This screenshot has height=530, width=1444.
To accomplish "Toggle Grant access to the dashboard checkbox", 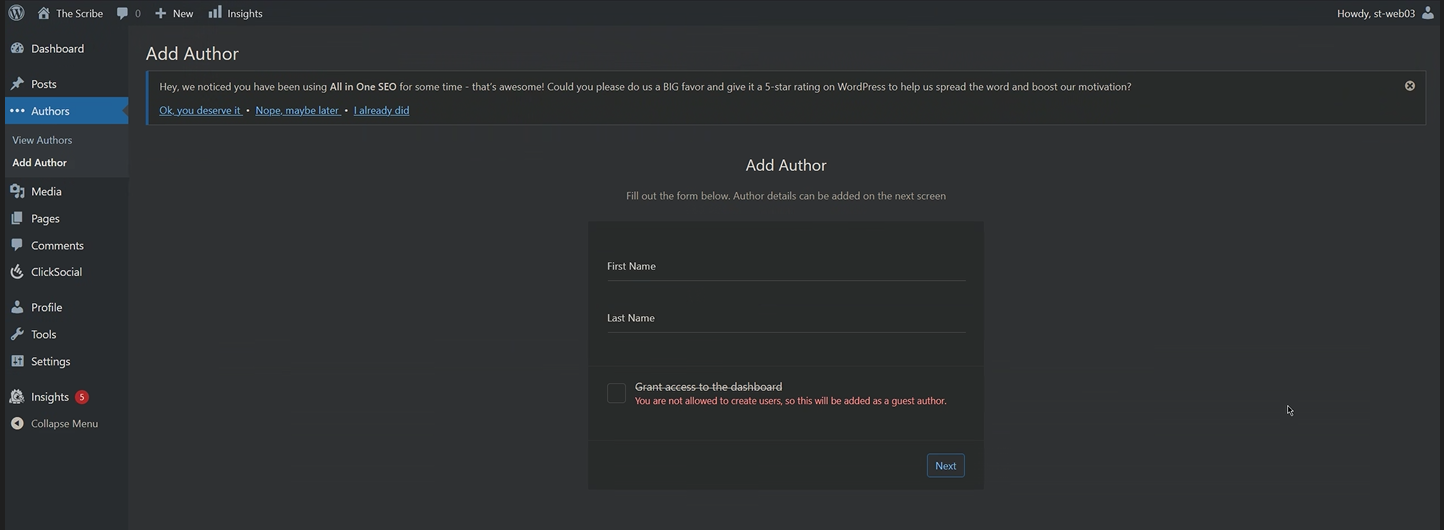I will click(x=616, y=393).
